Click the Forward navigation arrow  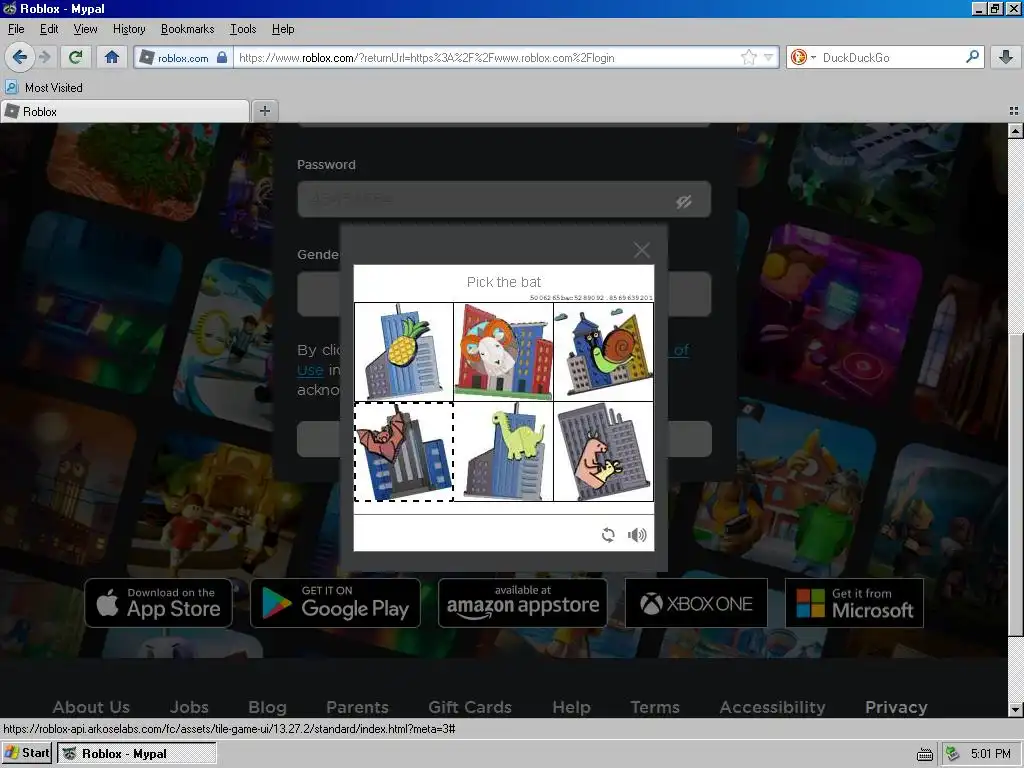(x=45, y=57)
